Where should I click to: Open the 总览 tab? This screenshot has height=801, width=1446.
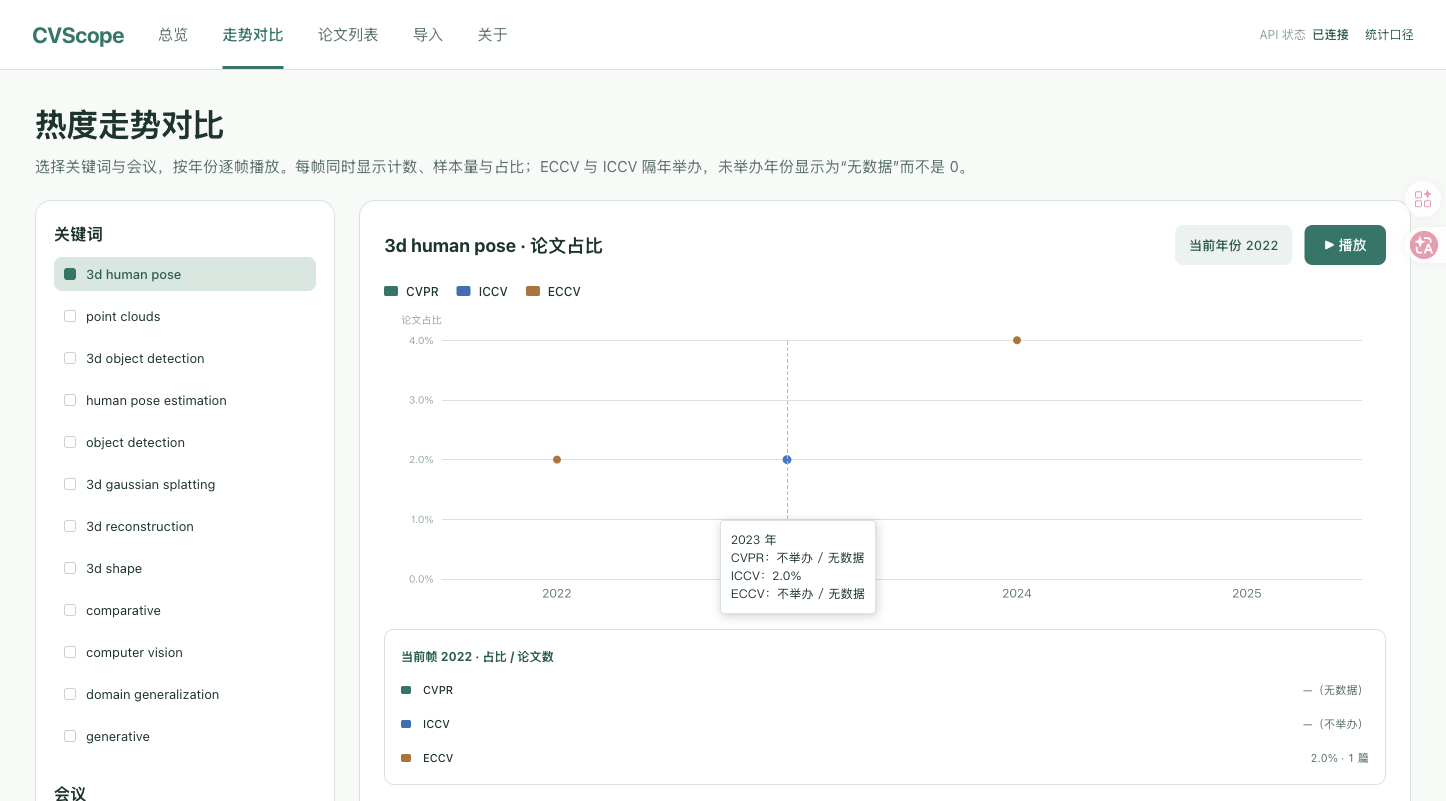[x=173, y=35]
